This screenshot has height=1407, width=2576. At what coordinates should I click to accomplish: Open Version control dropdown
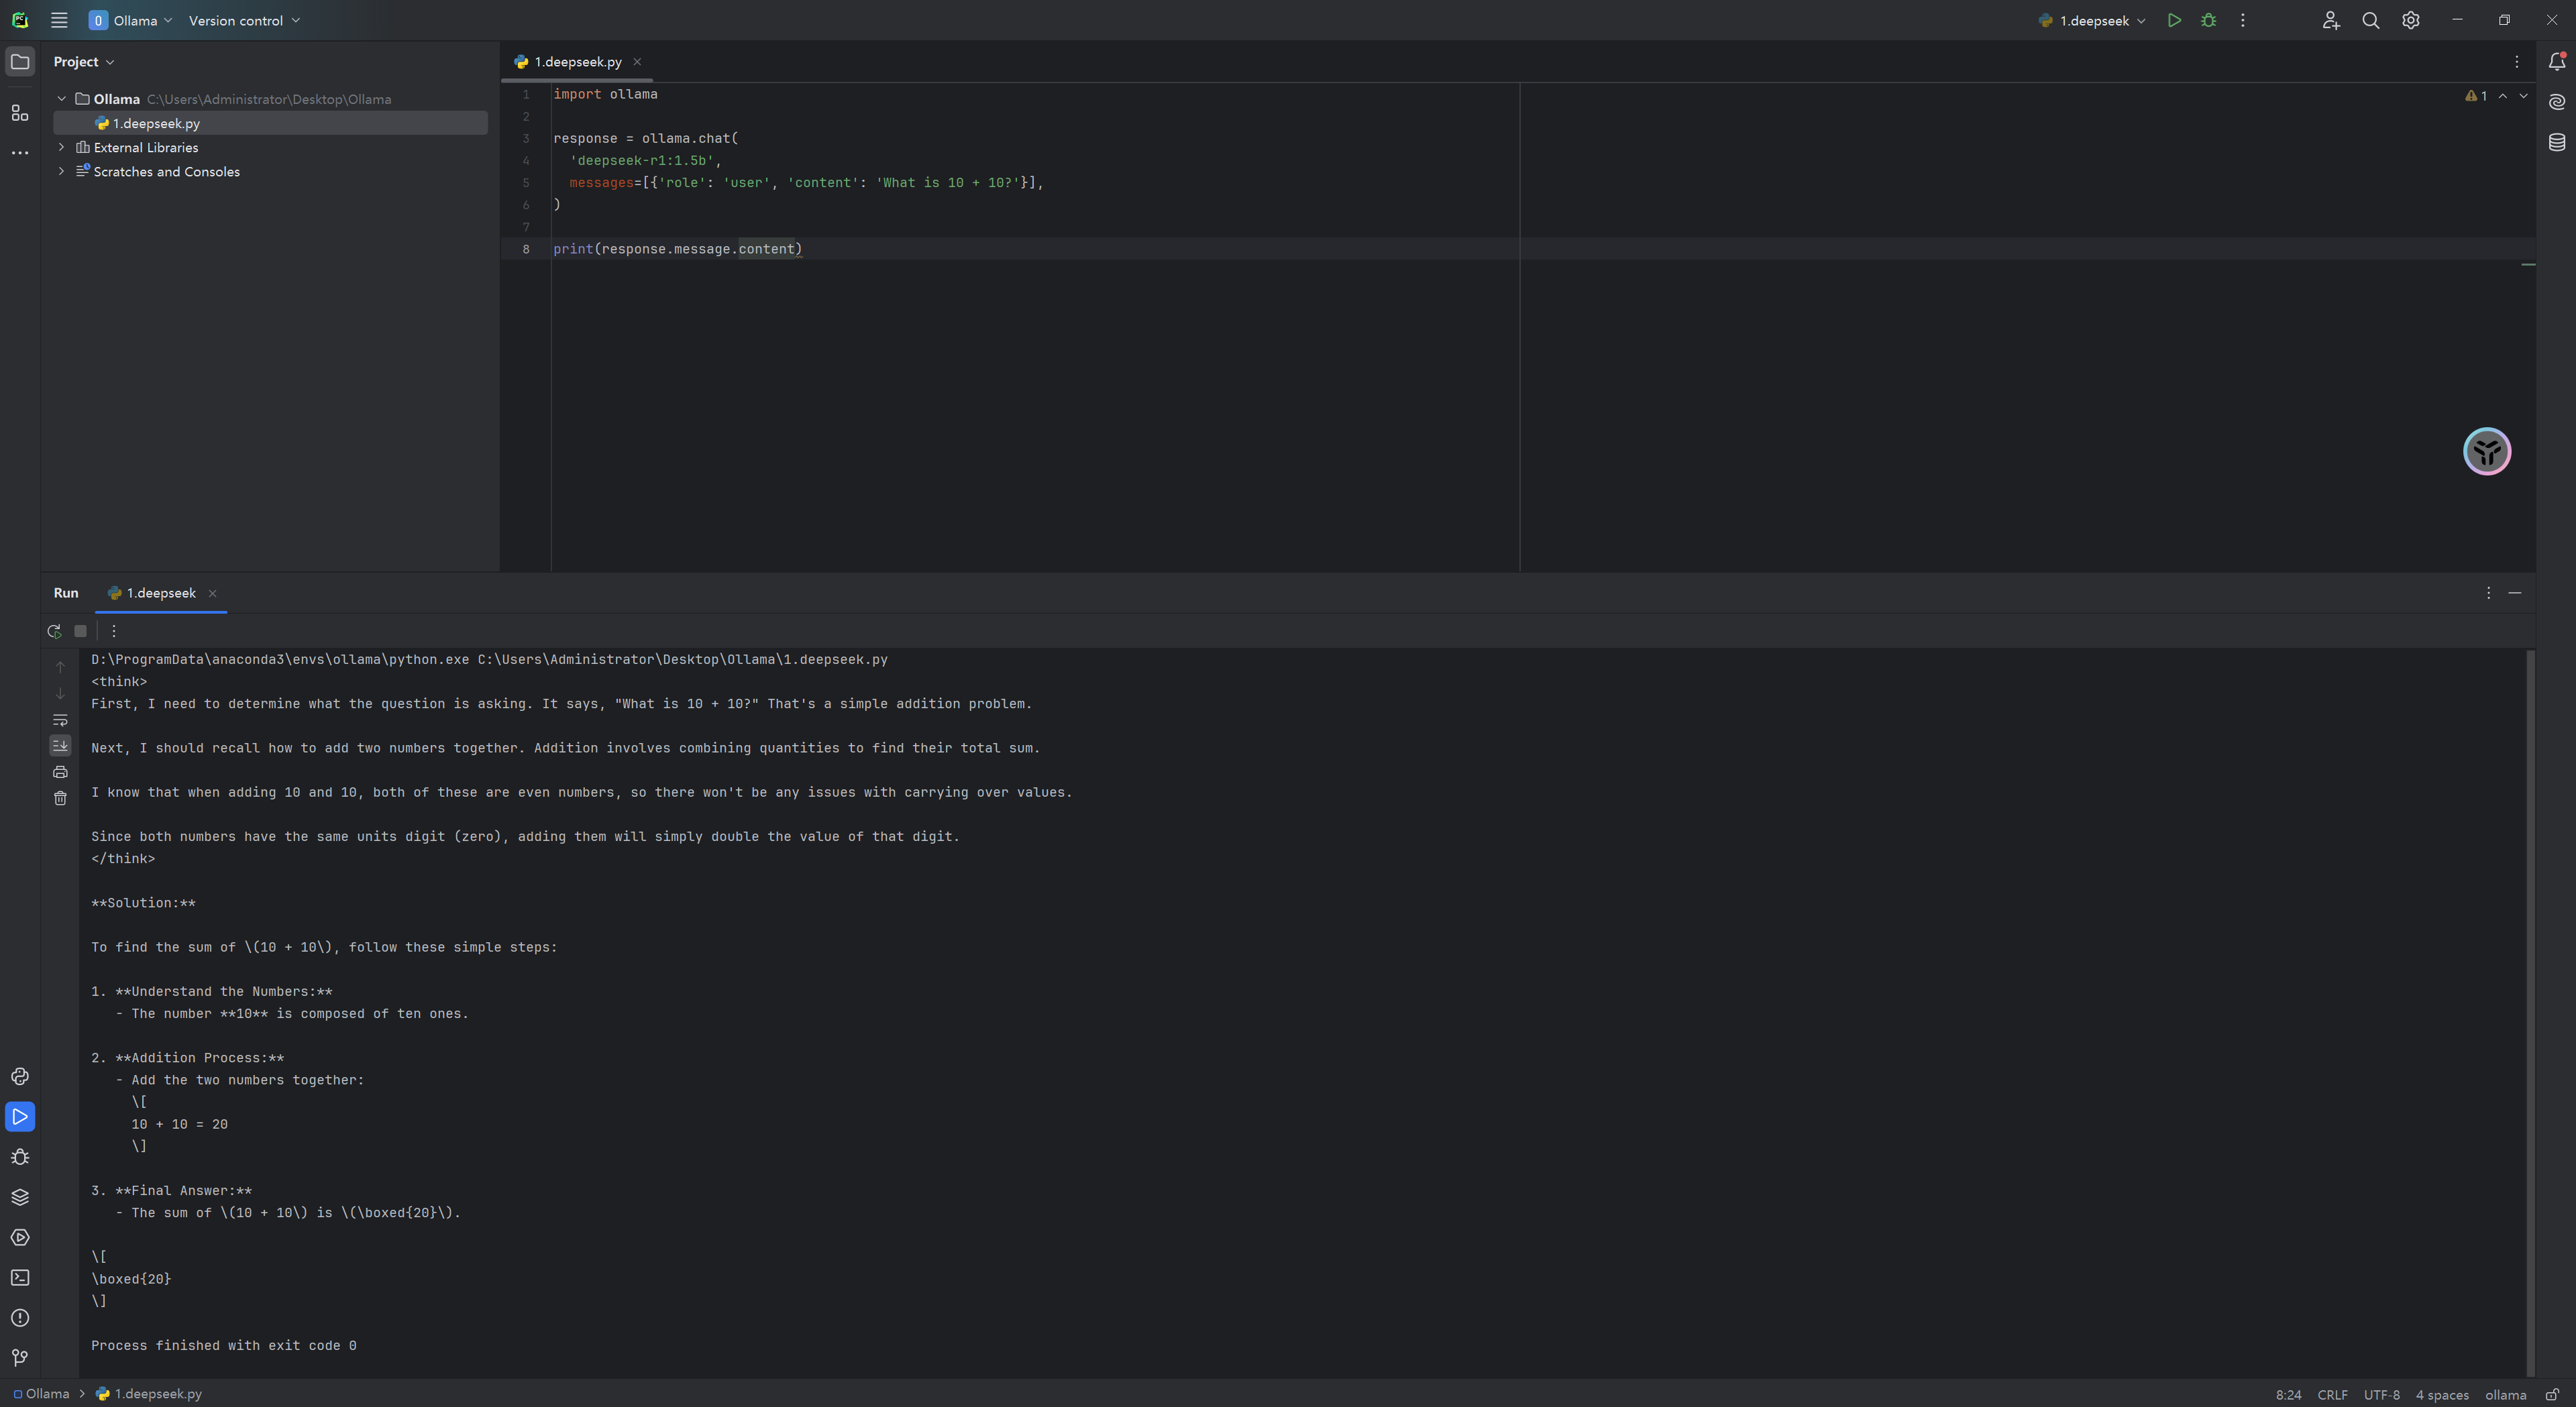(x=244, y=20)
